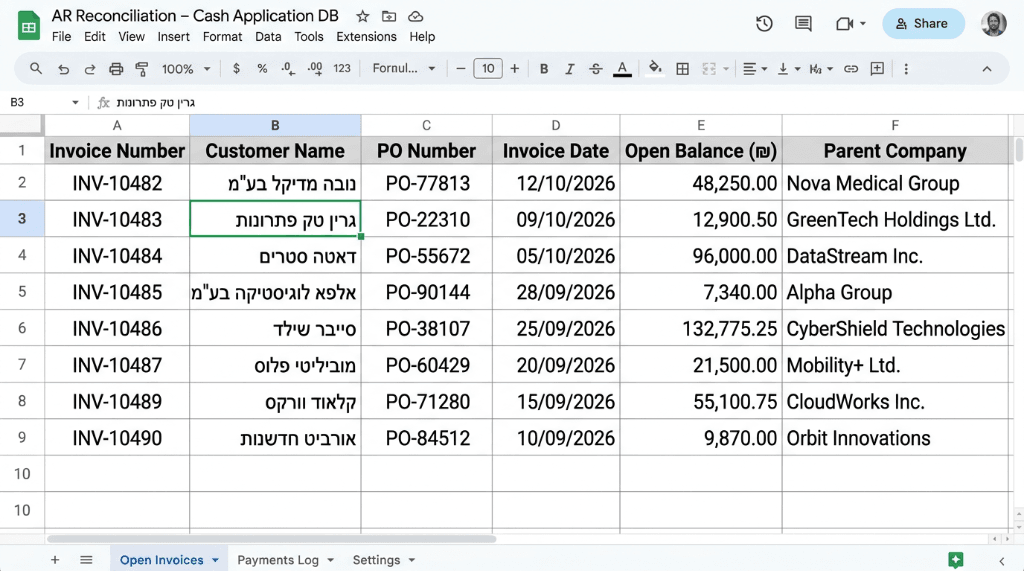Decrease decimal places
The width and height of the screenshot is (1024, 571).
coord(288,69)
